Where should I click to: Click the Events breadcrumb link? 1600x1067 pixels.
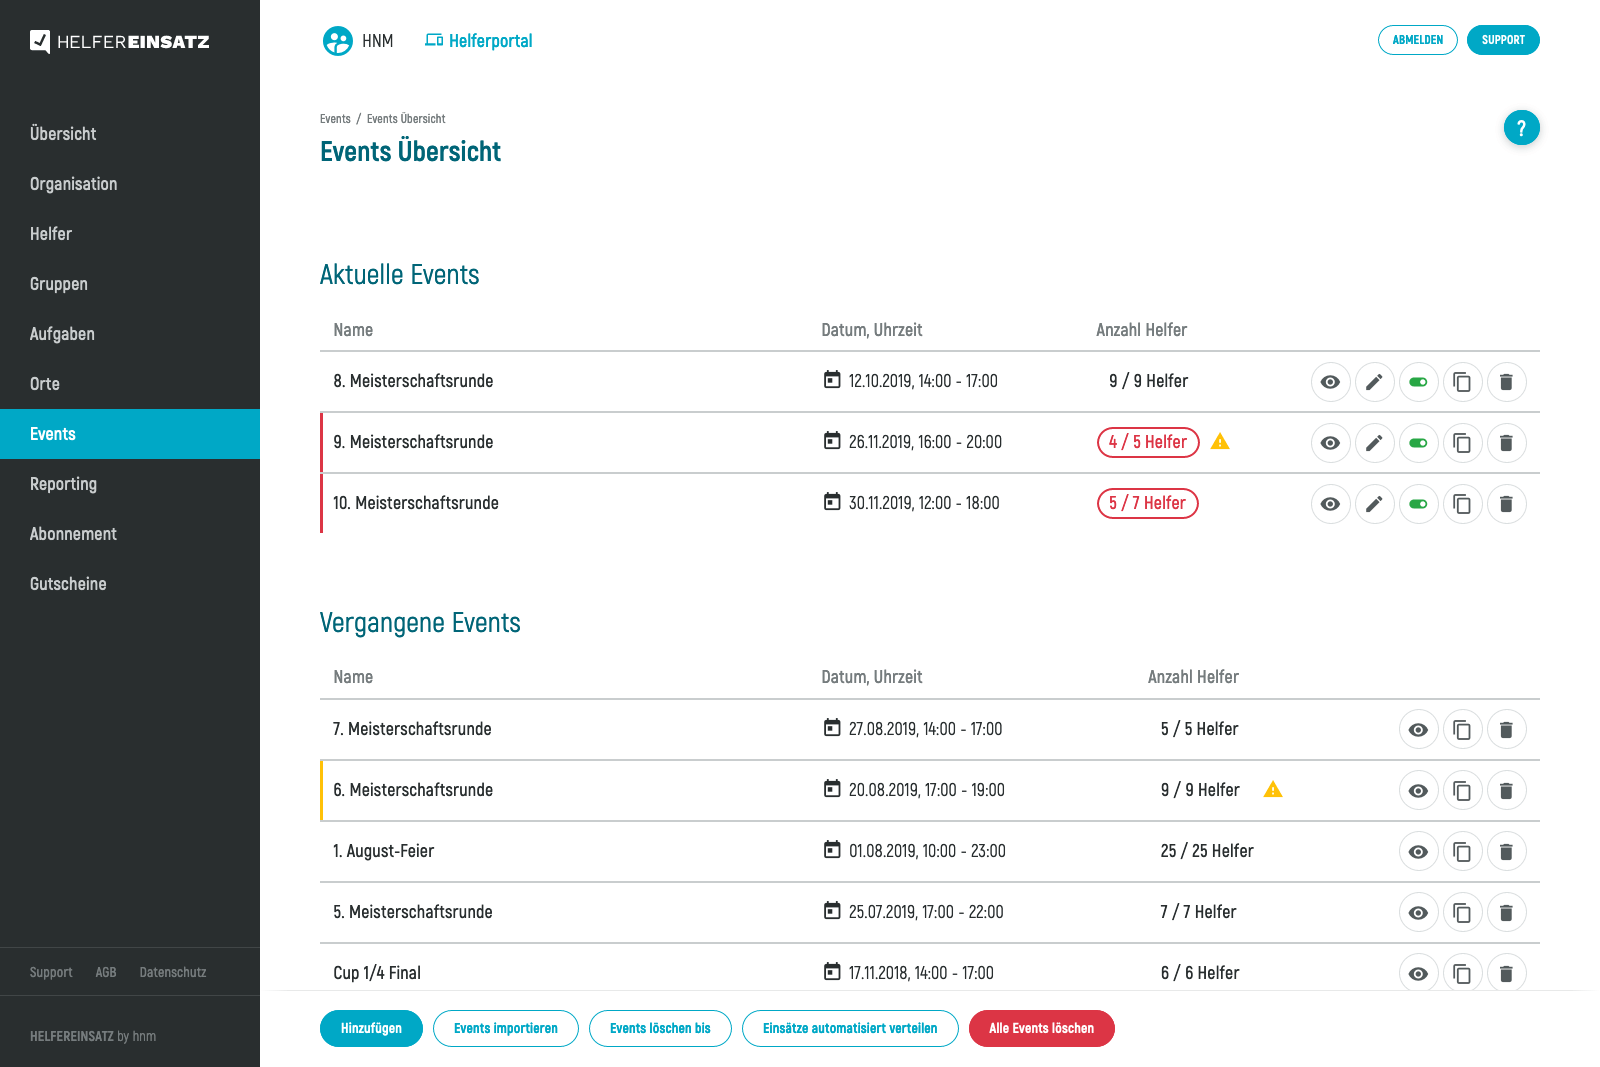tap(335, 119)
